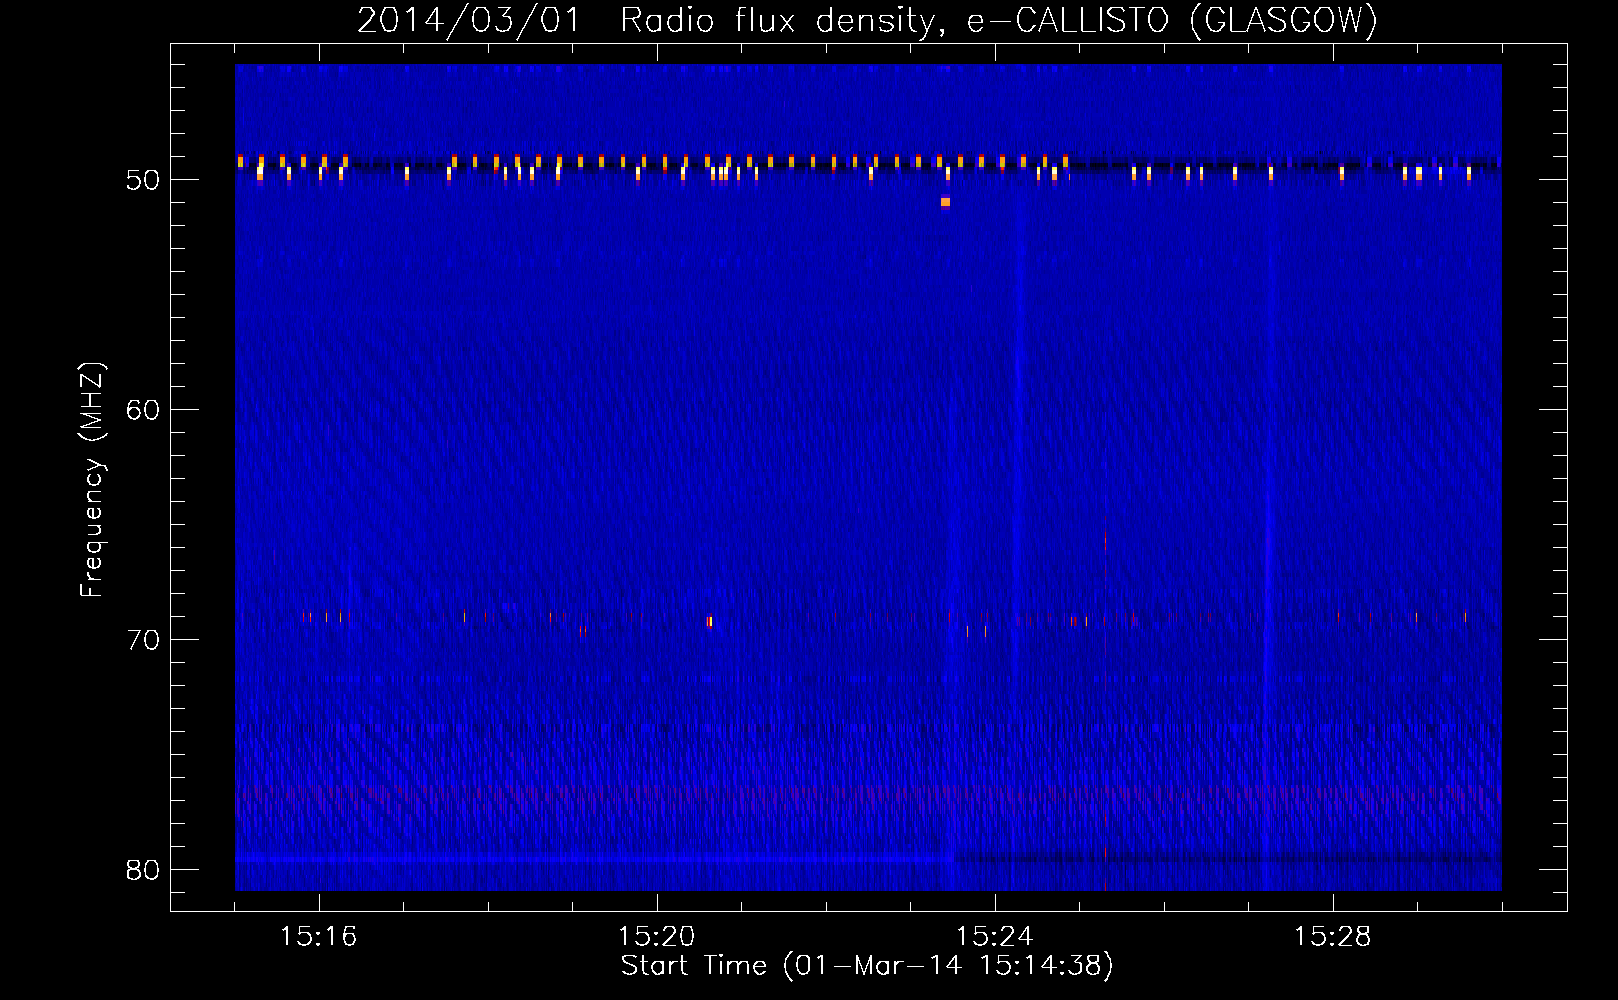Click the "Frequency (MHZ)" axis label

click(91, 480)
